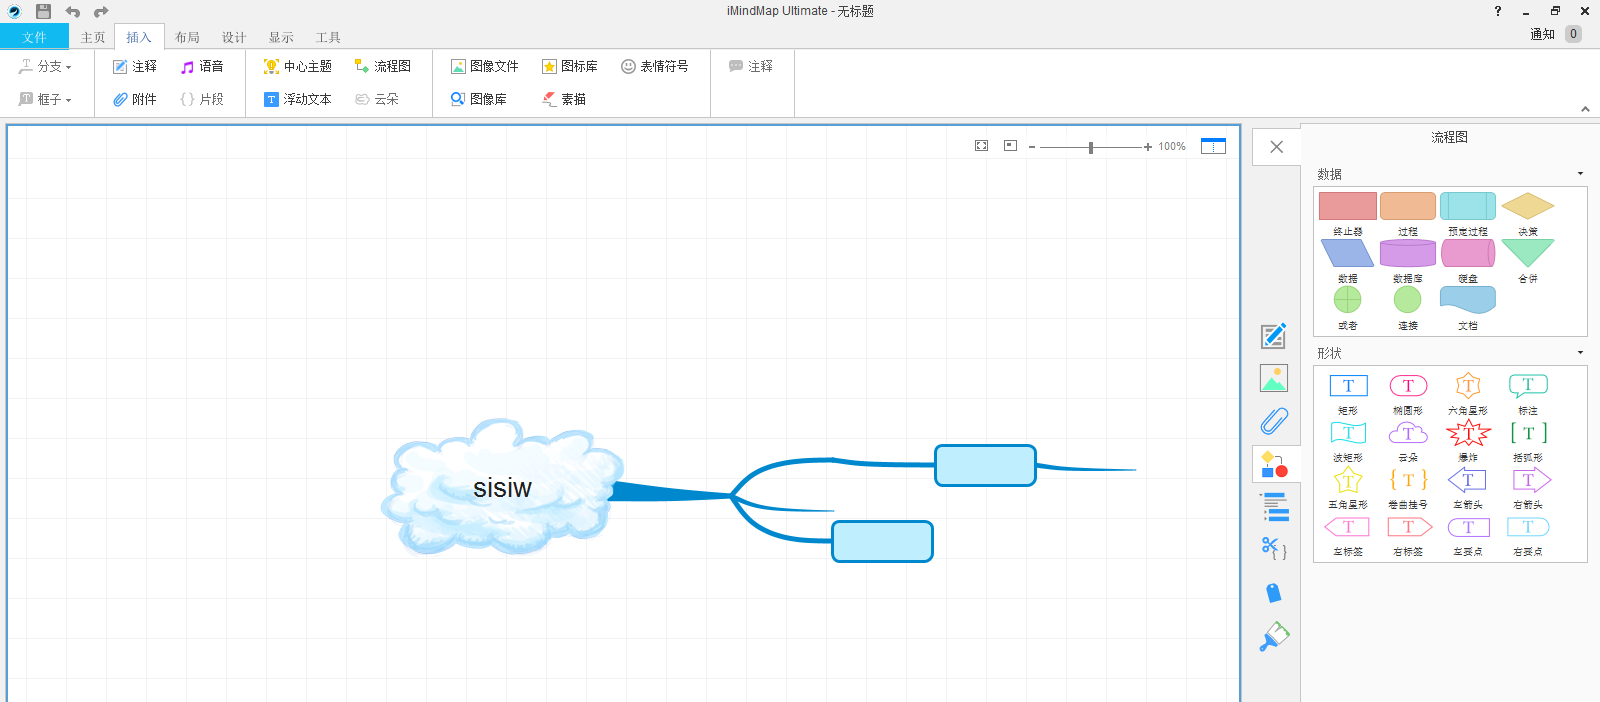Pick the pink 硬盘 disk shape
The width and height of the screenshot is (1600, 702).
click(1468, 253)
